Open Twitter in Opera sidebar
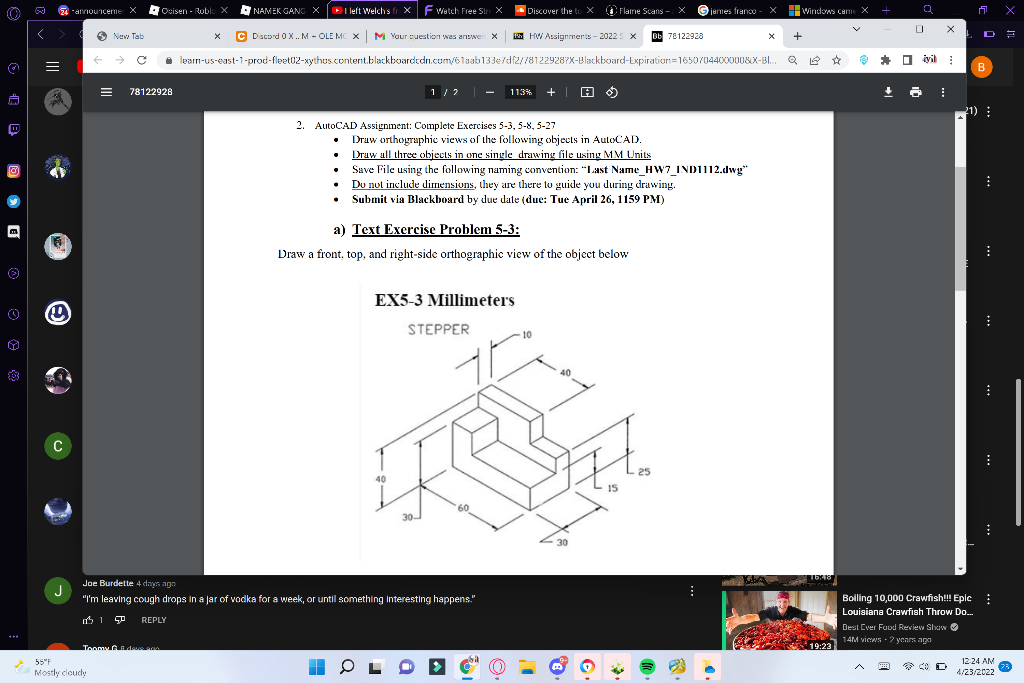The width and height of the screenshot is (1024, 683). [x=14, y=201]
